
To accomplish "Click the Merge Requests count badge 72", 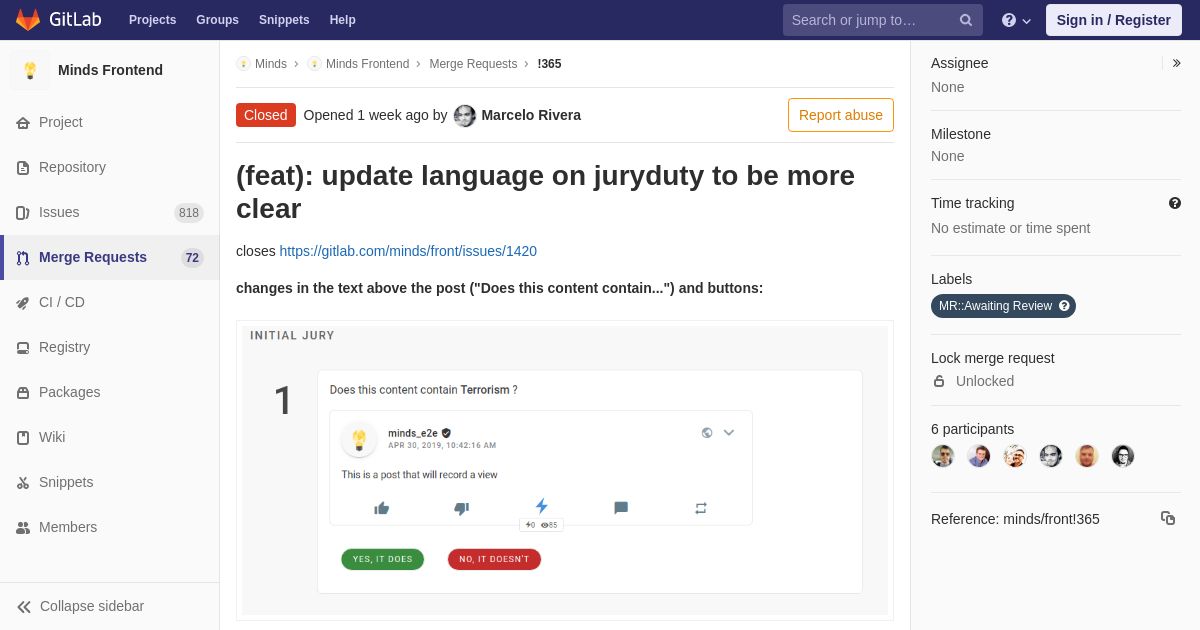I will coord(192,258).
